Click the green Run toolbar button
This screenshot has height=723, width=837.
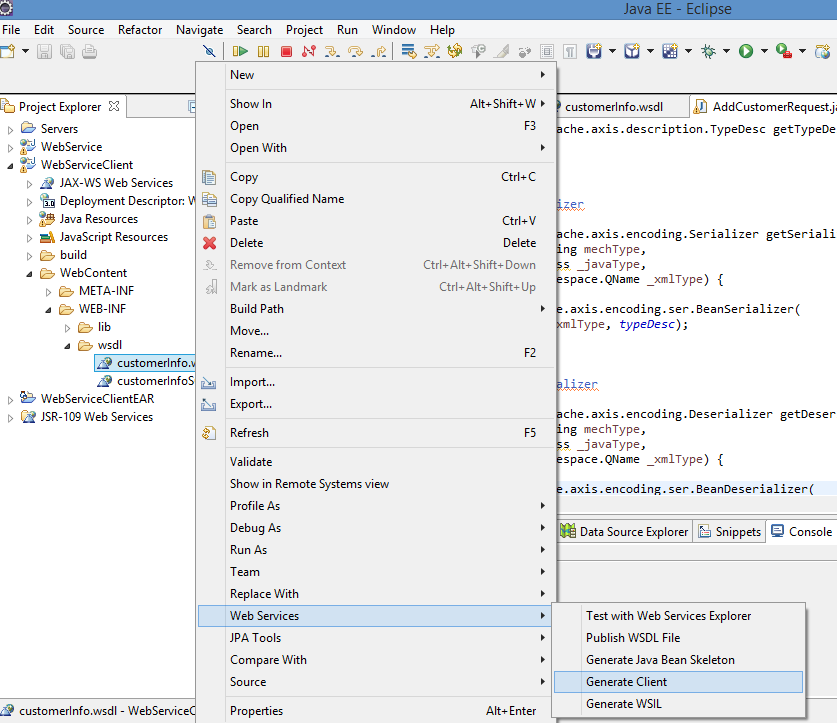[746, 51]
